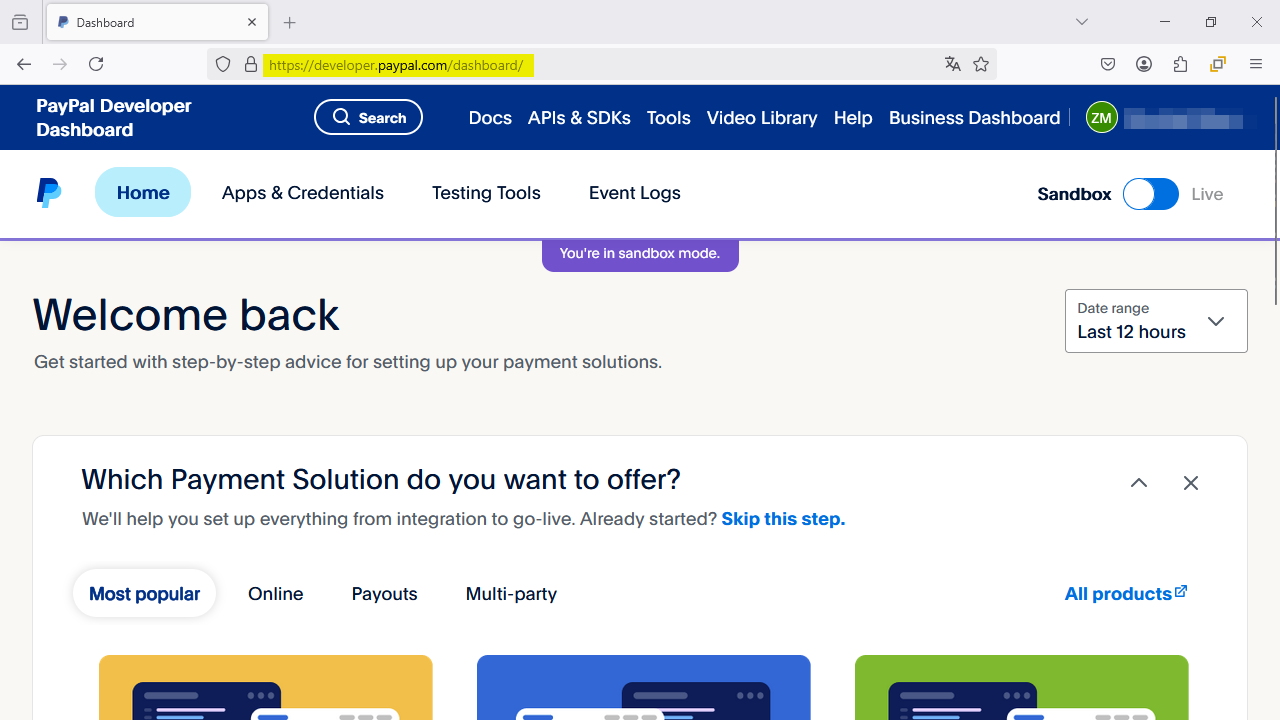Screen dimensions: 1280x720
Task: Open the Business Dashboard link
Action: (x=974, y=118)
